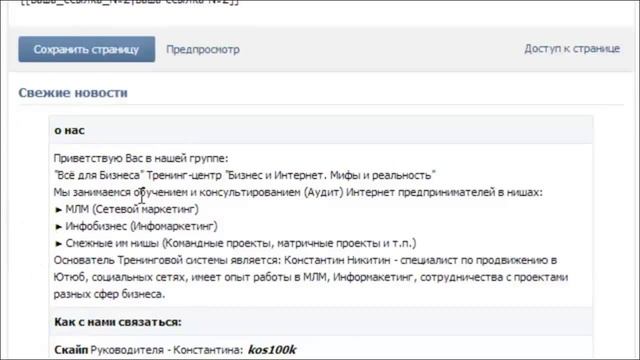
Task: Click the bullet 'Инфобизнес (Инфомаркетинг)'
Action: [x=136, y=226]
